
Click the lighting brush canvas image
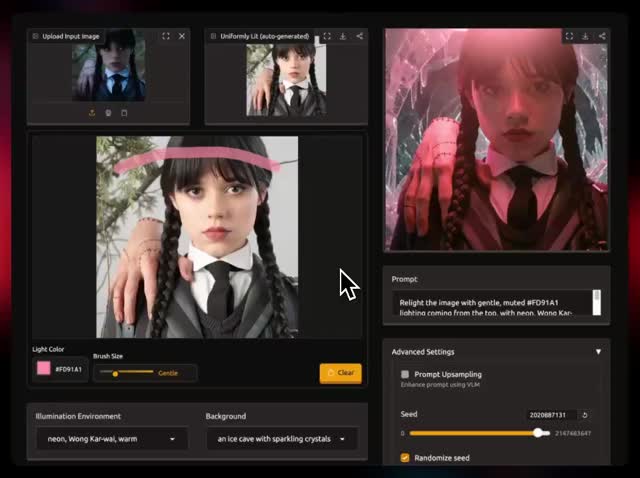[197, 237]
